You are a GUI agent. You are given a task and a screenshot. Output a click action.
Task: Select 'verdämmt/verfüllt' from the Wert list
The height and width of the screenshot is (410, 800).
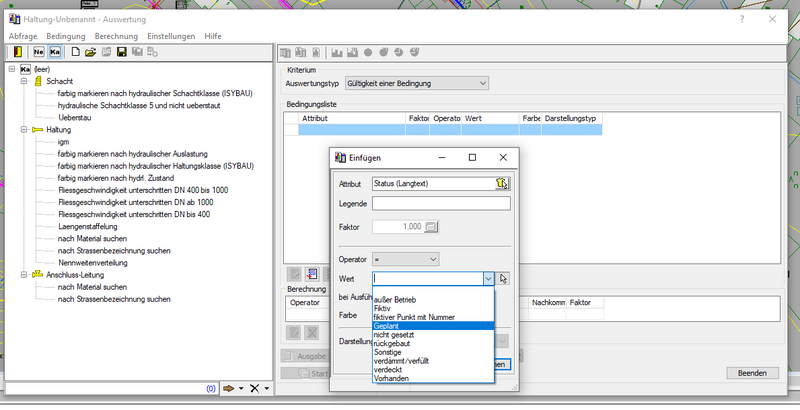click(x=433, y=361)
